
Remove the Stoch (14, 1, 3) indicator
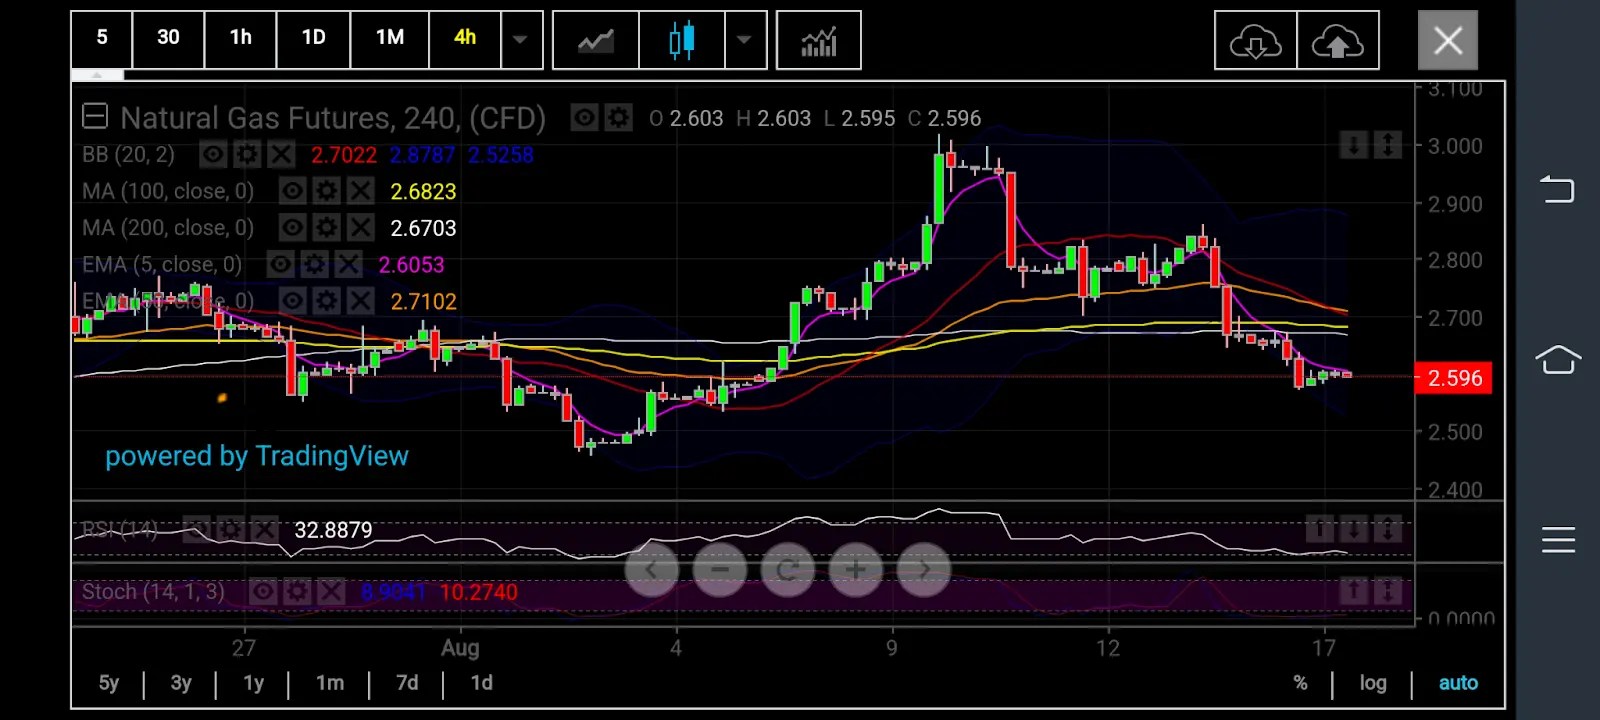pyautogui.click(x=331, y=592)
